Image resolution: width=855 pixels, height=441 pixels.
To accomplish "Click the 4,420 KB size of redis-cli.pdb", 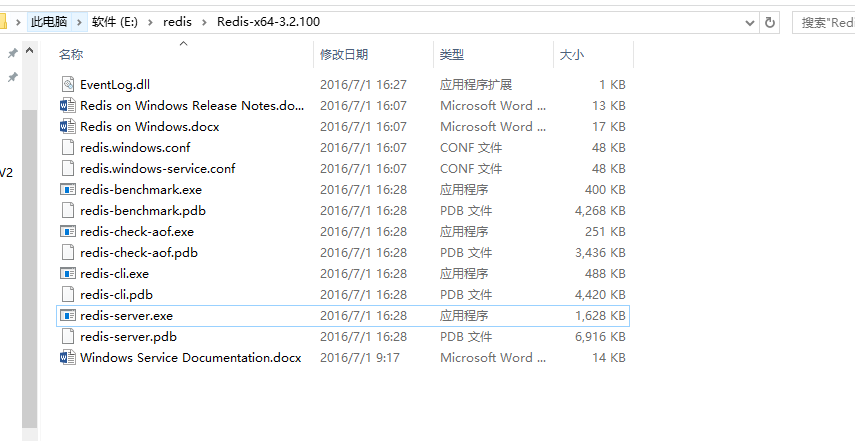I will pyautogui.click(x=600, y=294).
